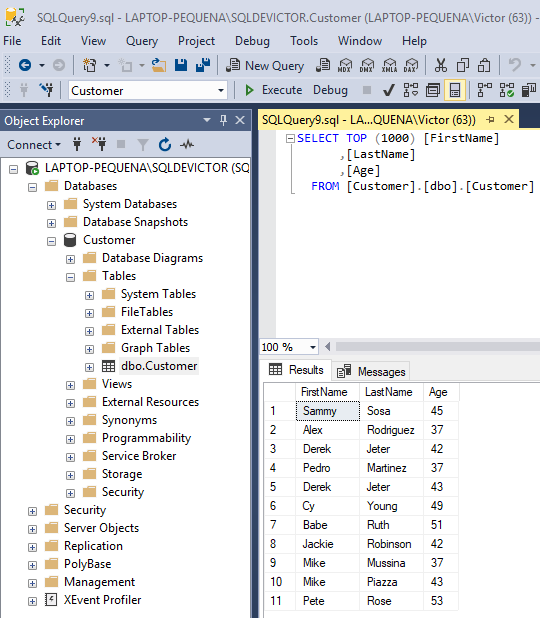This screenshot has height=618, width=540.
Task: Click the Query Options icon
Action: (433, 90)
